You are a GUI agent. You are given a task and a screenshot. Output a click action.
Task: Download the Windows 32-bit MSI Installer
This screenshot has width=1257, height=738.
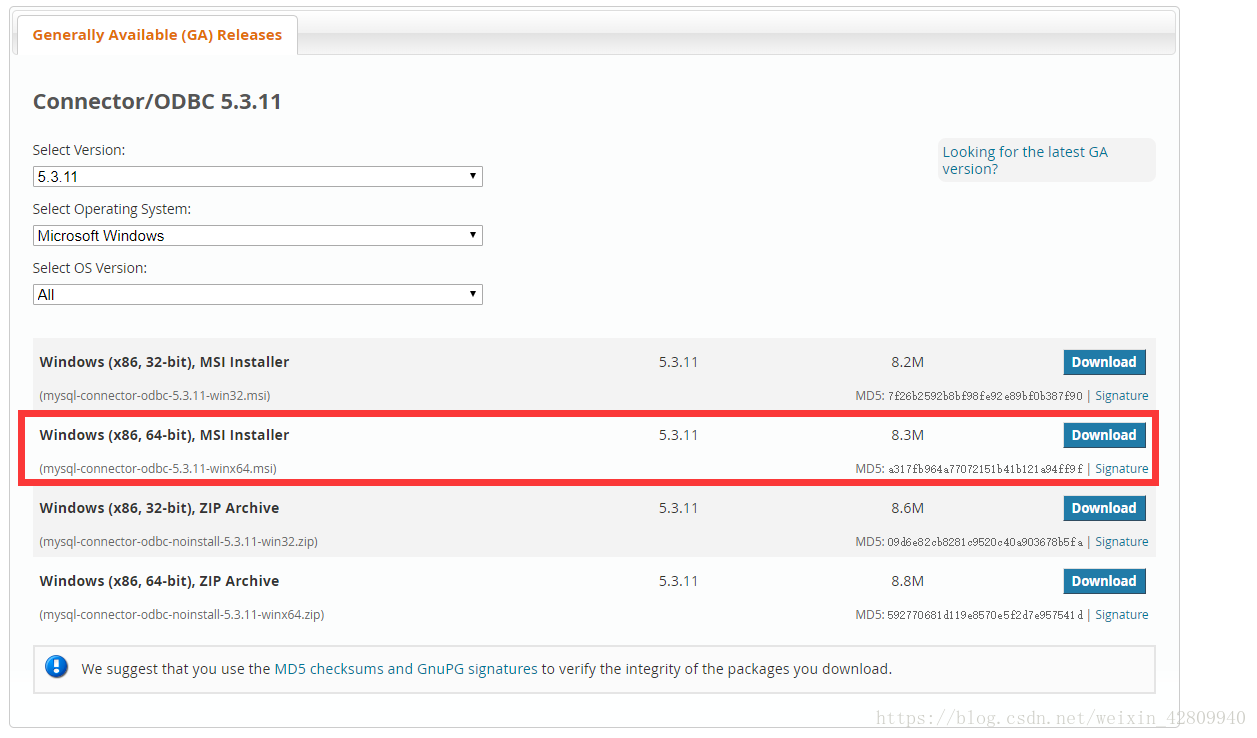click(x=1104, y=362)
